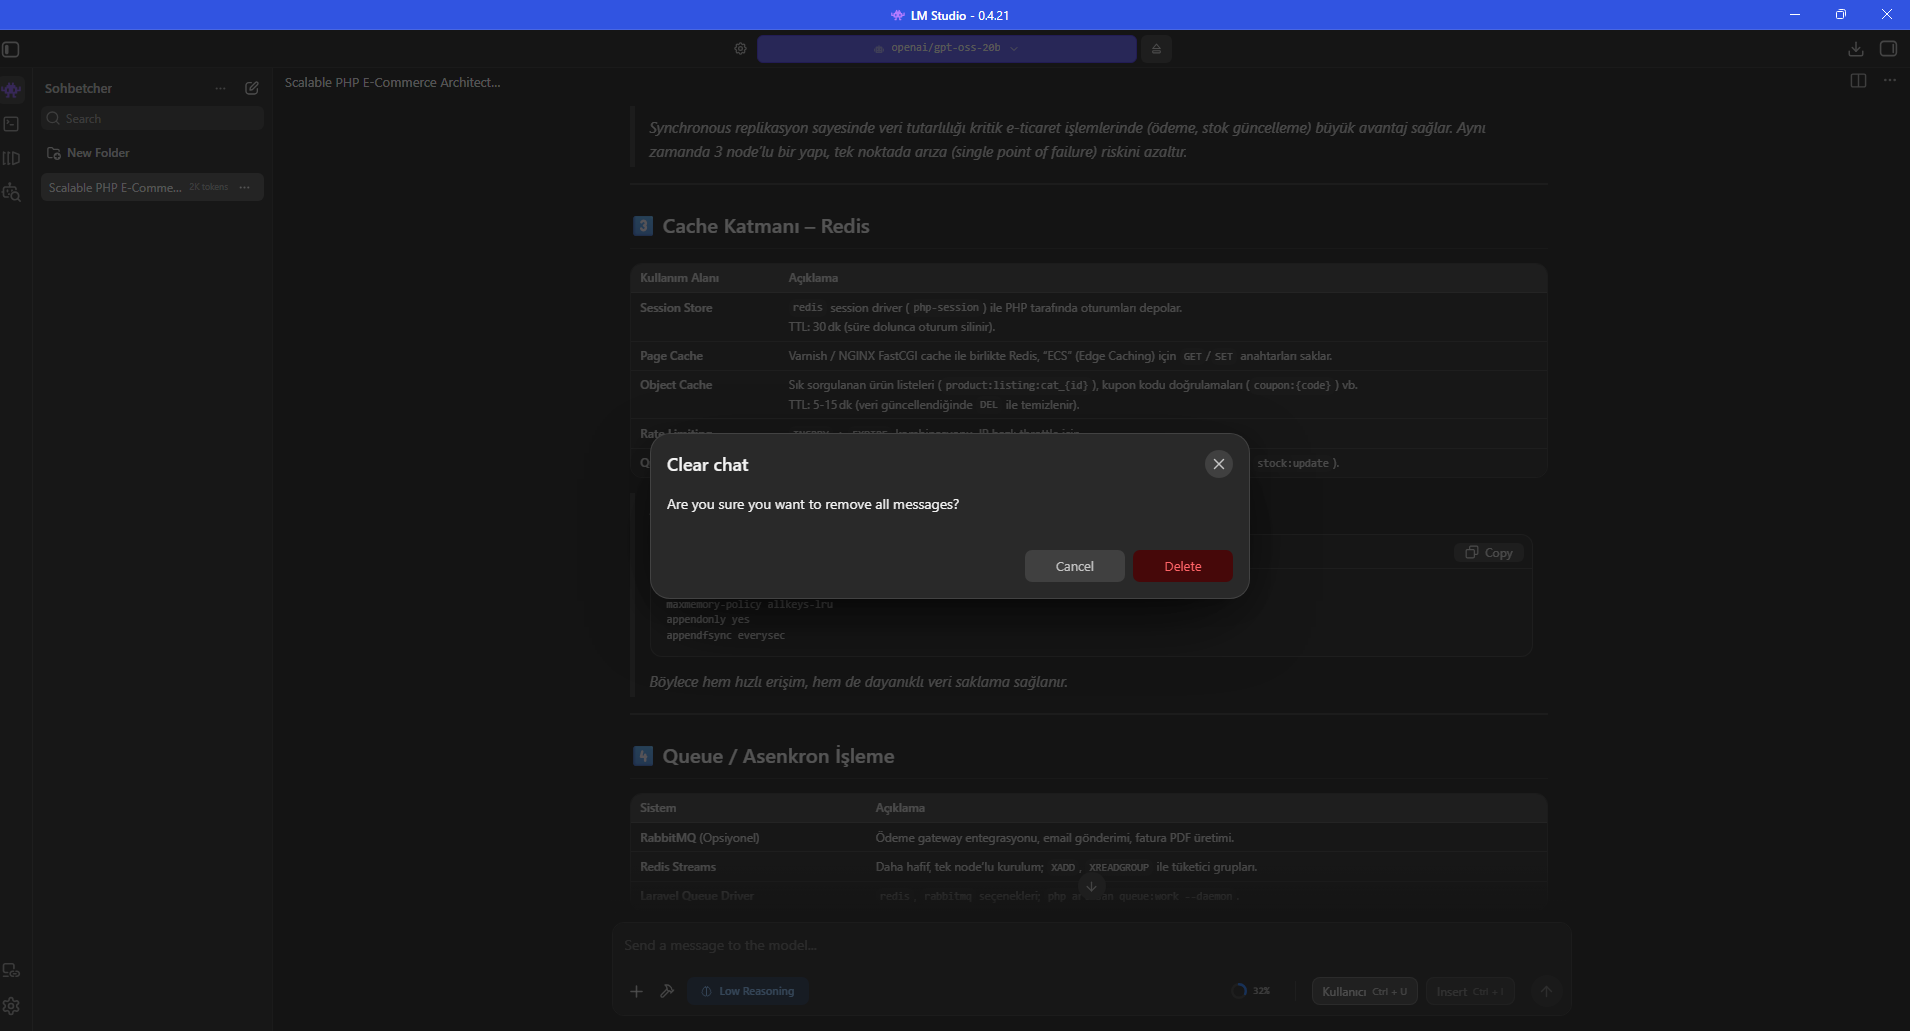This screenshot has height=1031, width=1910.
Task: Expand the openai/gpt-oss-20b model selector
Action: tap(946, 48)
